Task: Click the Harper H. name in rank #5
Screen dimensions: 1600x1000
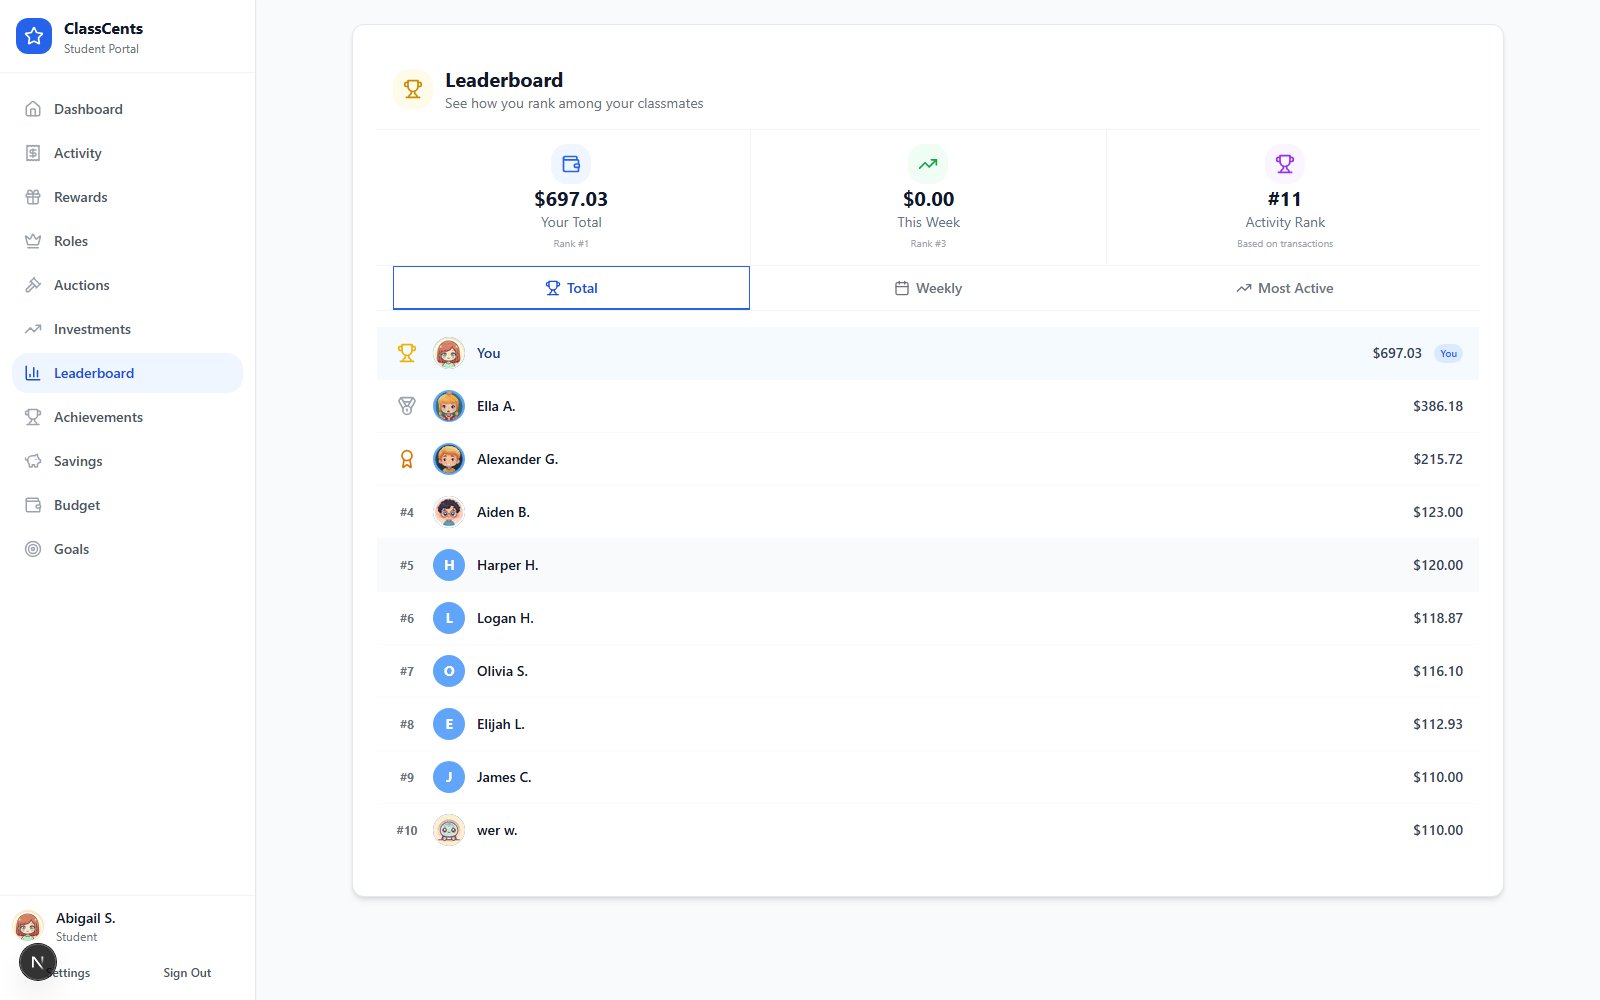Action: (x=507, y=565)
